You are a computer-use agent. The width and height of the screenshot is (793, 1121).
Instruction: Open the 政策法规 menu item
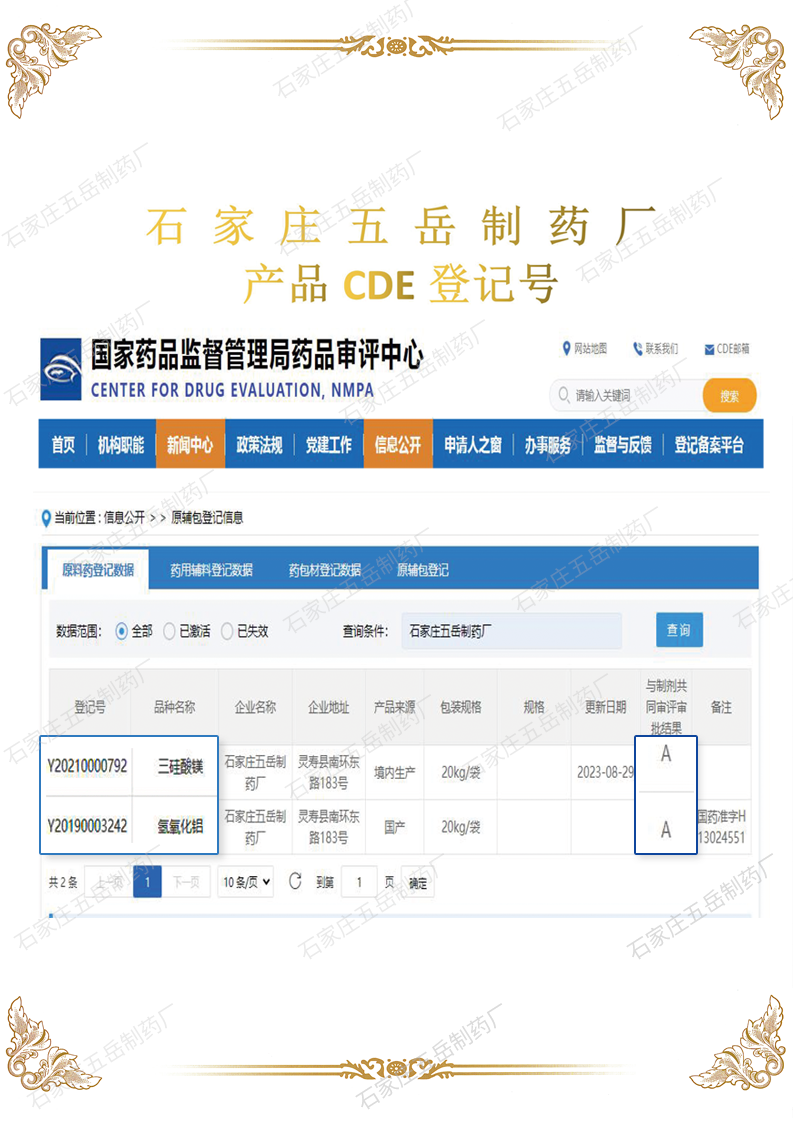260,445
